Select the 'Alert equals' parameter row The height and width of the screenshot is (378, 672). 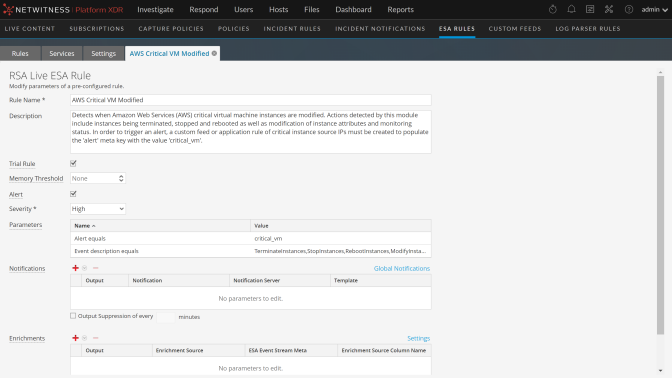coord(251,238)
